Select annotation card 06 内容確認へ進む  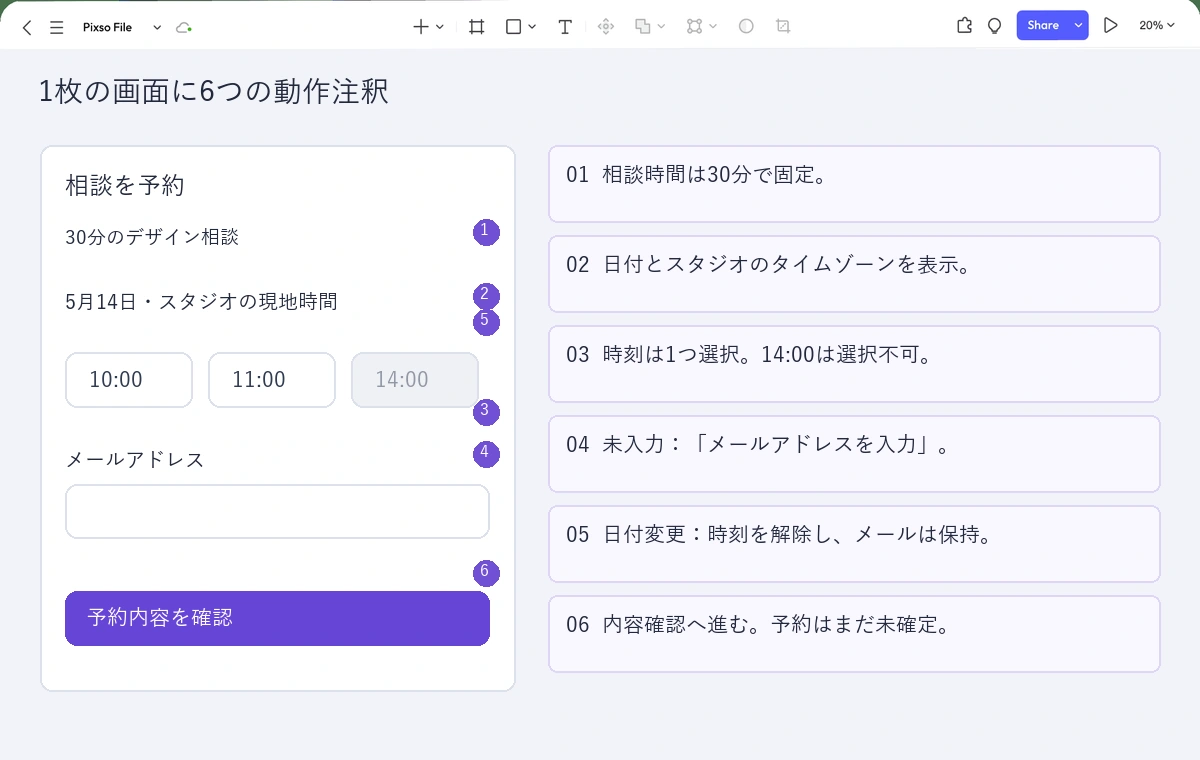point(854,634)
